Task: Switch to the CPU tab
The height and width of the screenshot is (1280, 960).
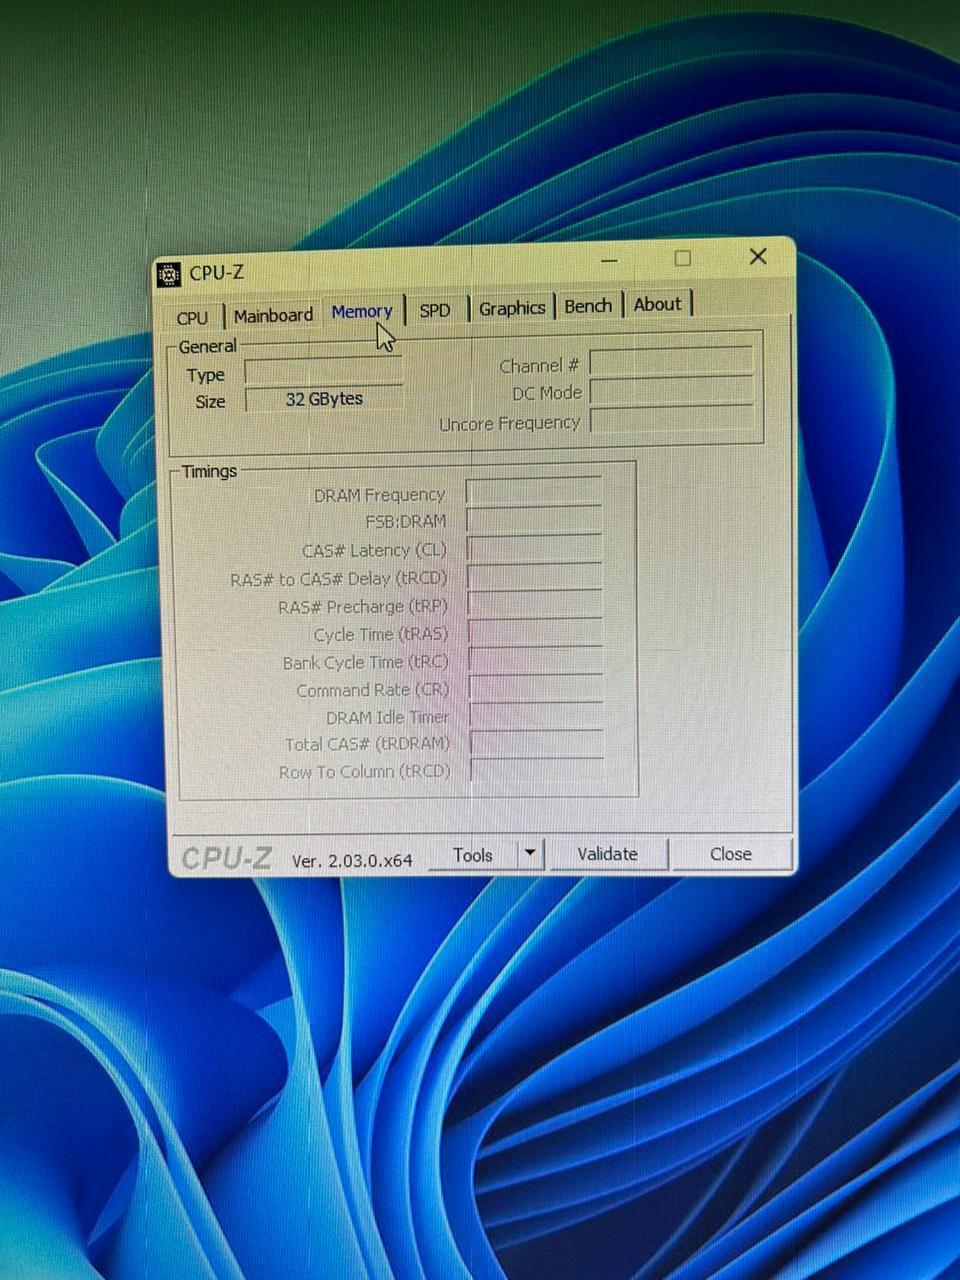Action: coord(192,317)
